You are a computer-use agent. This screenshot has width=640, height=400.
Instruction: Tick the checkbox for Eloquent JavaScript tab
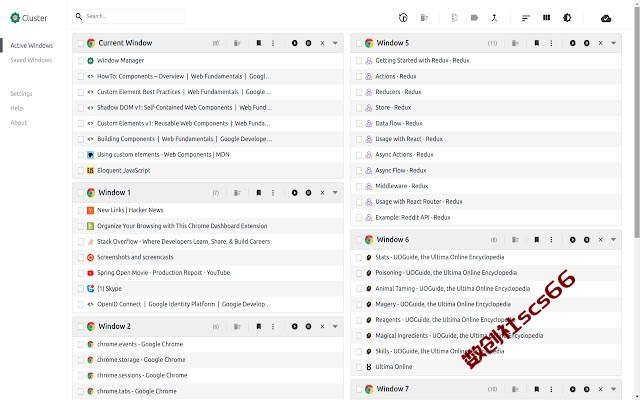coord(80,171)
